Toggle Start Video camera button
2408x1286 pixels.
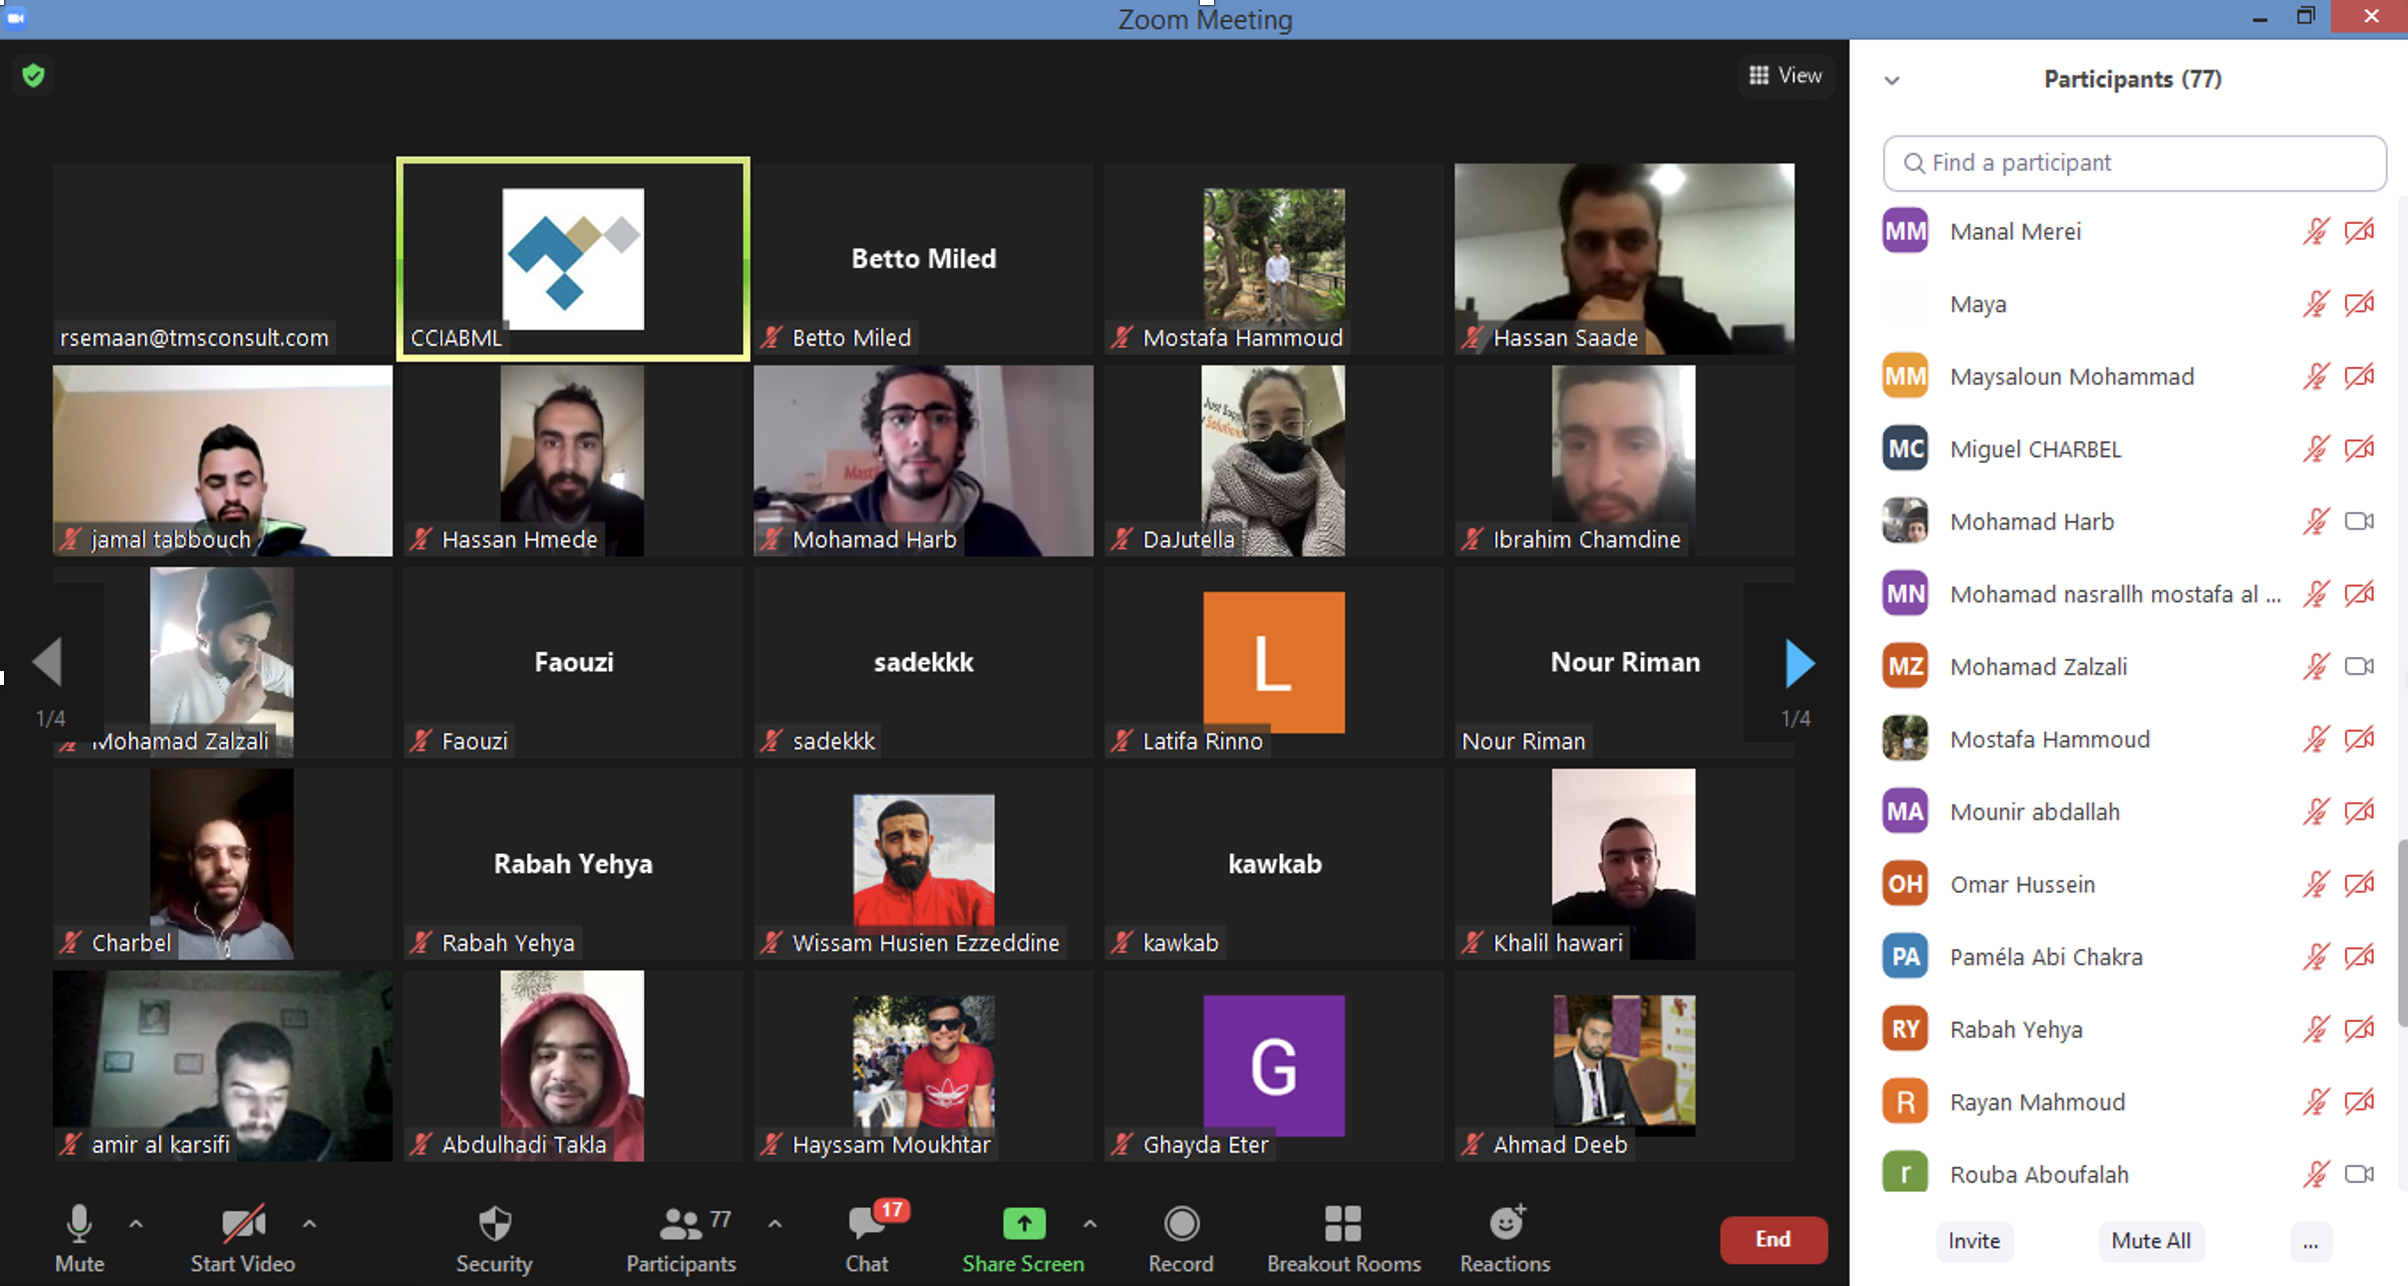coord(242,1224)
